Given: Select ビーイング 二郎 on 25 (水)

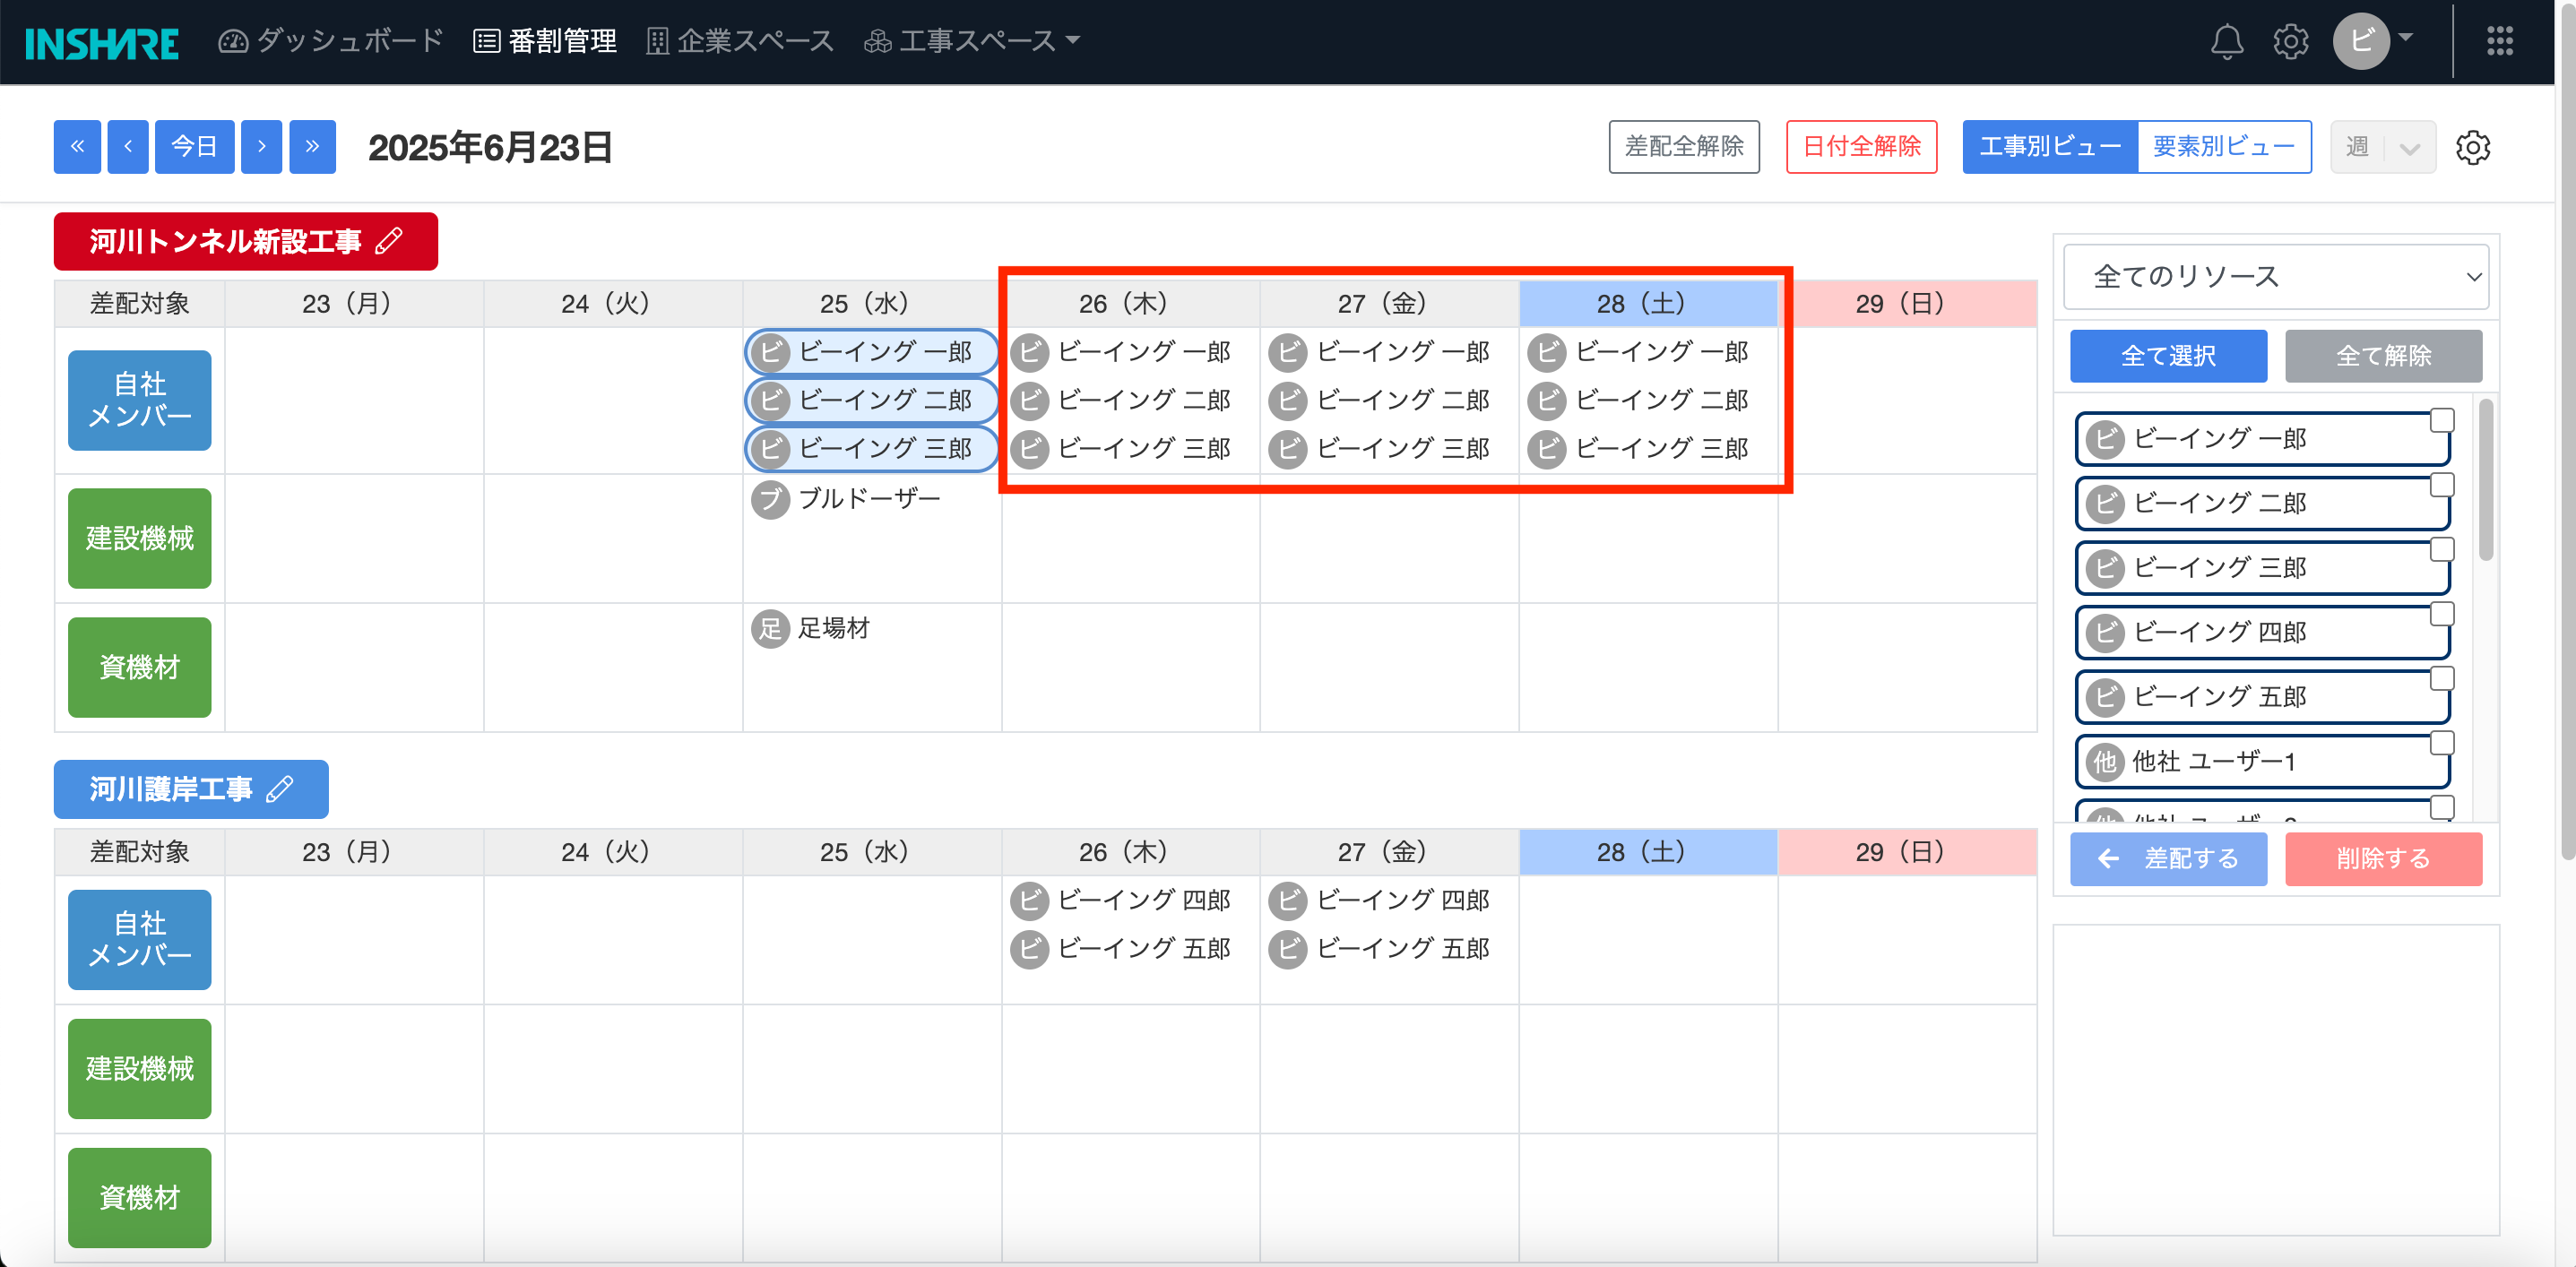Looking at the screenshot, I should pos(870,400).
